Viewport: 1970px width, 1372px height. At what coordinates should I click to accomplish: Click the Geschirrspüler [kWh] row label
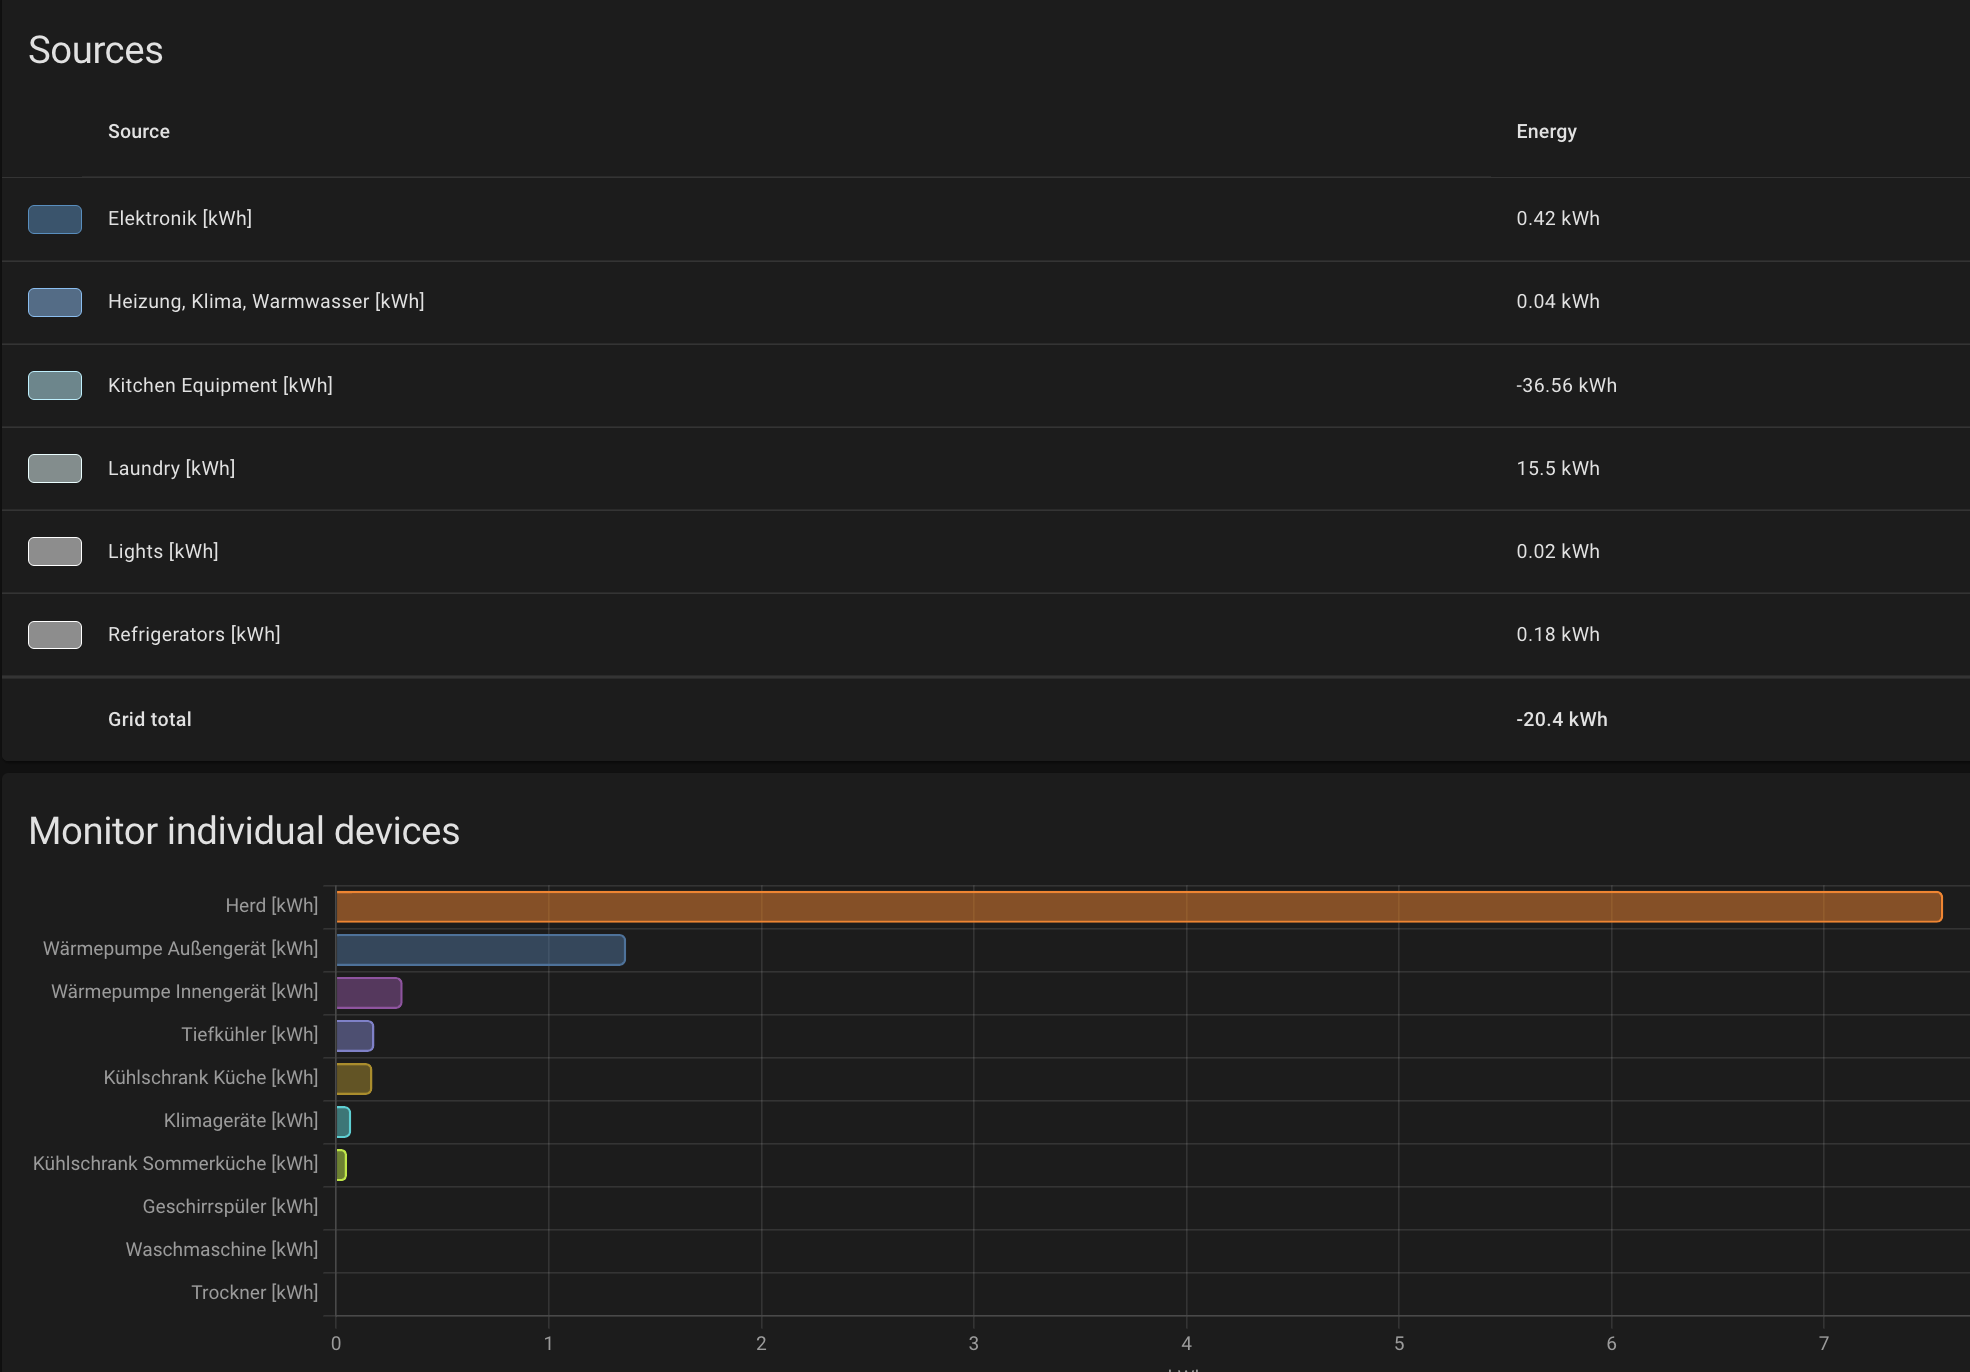point(230,1206)
